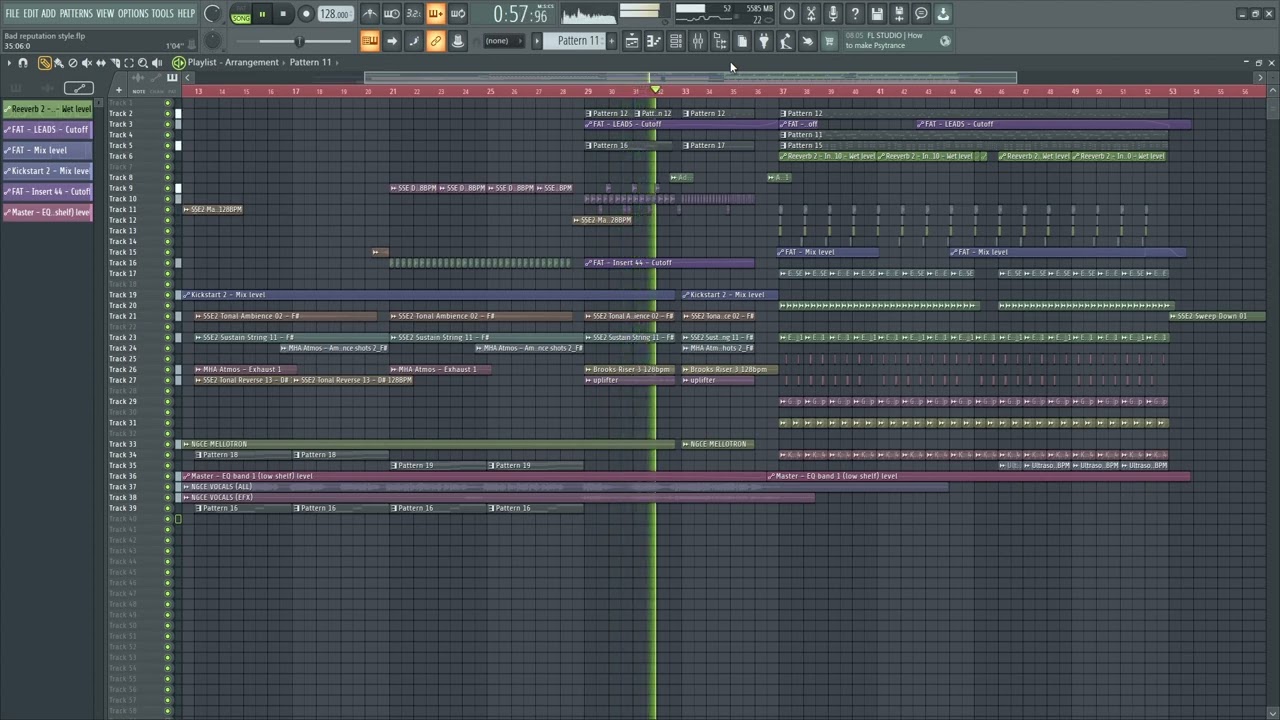The height and width of the screenshot is (720, 1280).
Task: Click the song position slider handle
Action: 298,41
